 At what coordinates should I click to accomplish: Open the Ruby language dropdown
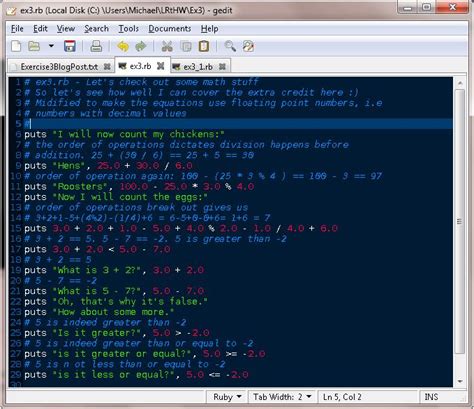pyautogui.click(x=227, y=397)
